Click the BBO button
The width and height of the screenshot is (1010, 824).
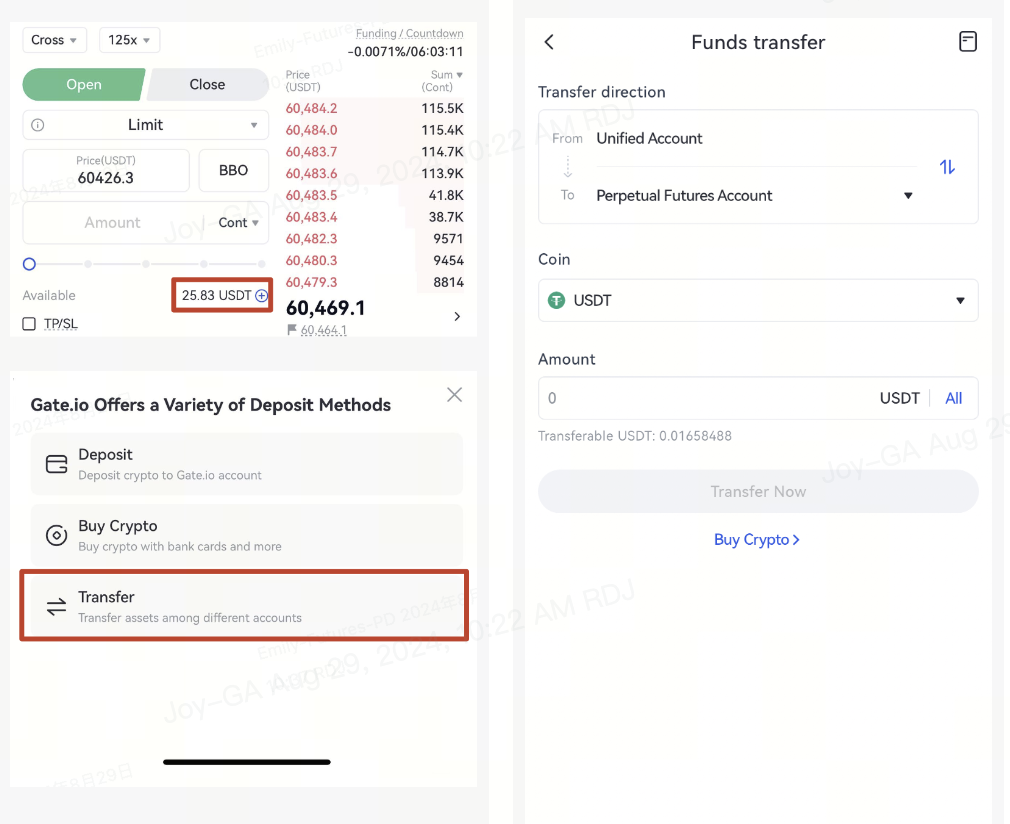(x=233, y=170)
